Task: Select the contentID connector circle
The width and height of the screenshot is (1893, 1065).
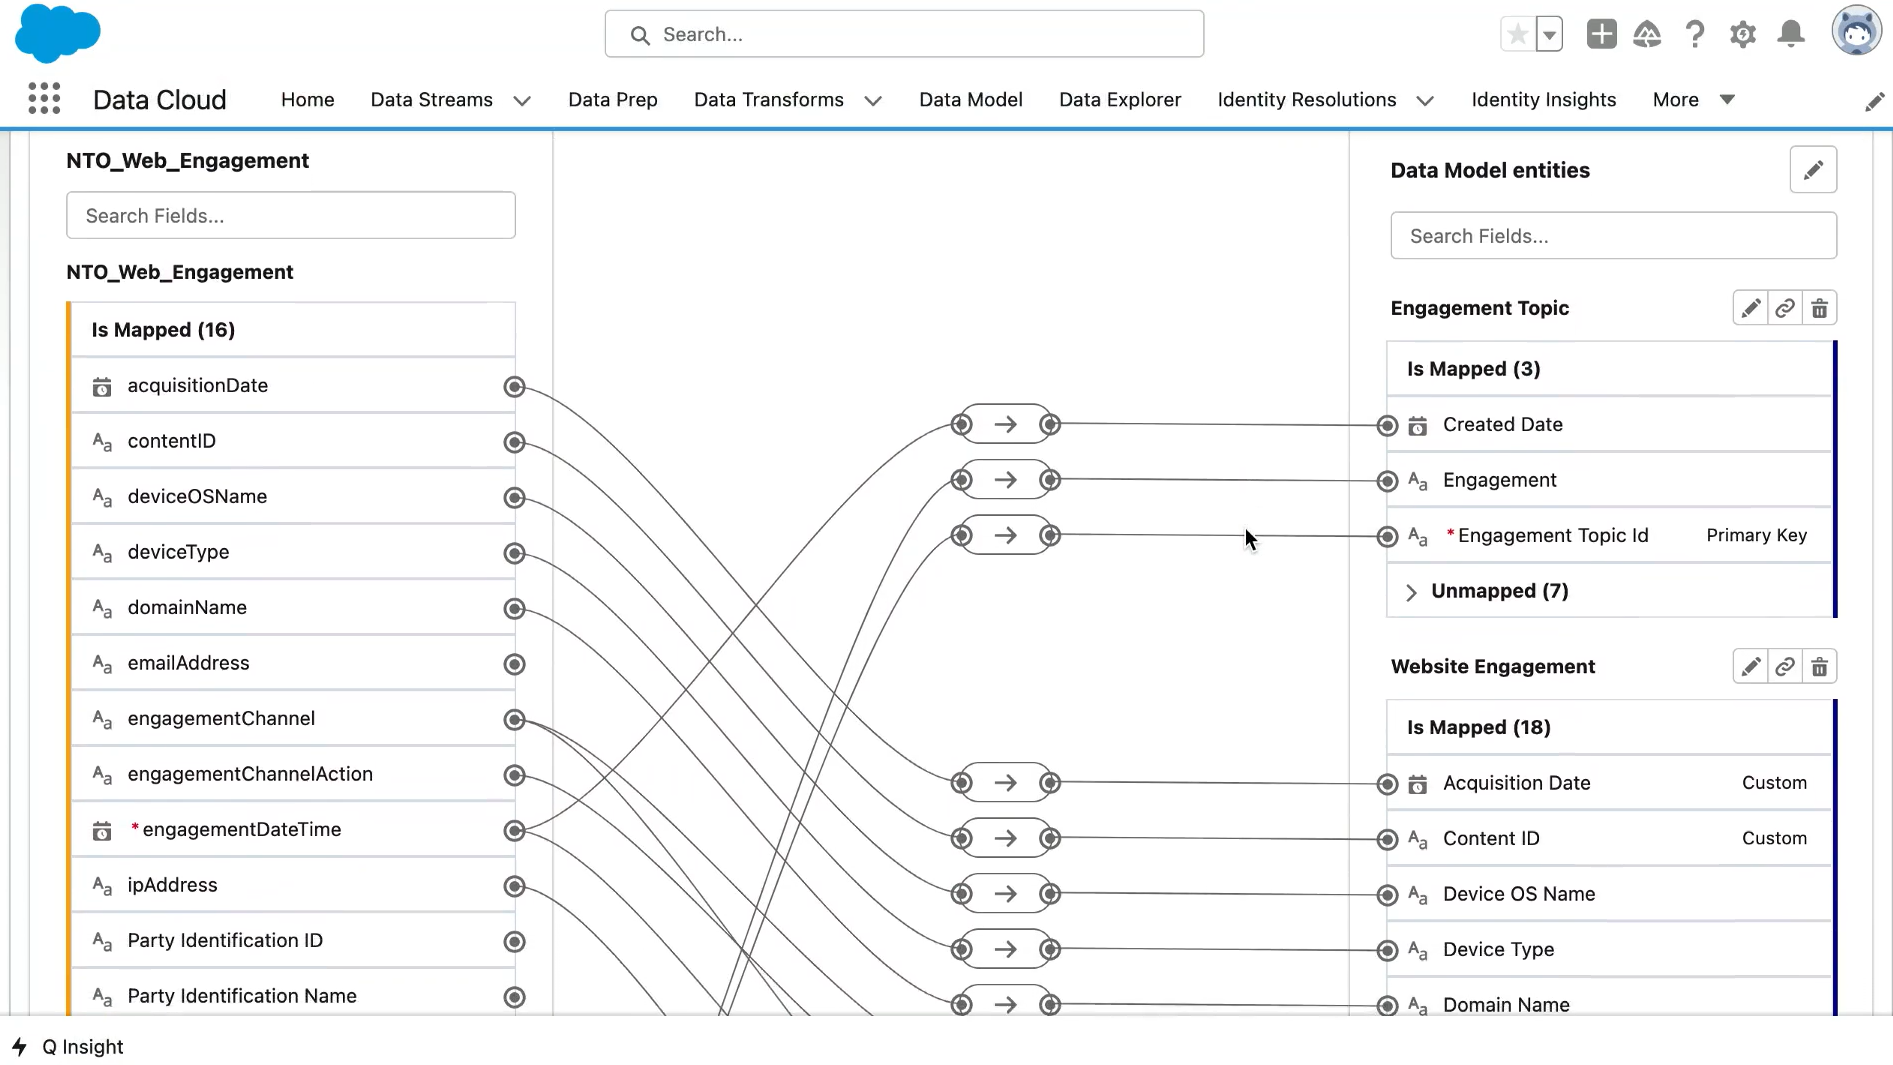Action: pyautogui.click(x=514, y=442)
